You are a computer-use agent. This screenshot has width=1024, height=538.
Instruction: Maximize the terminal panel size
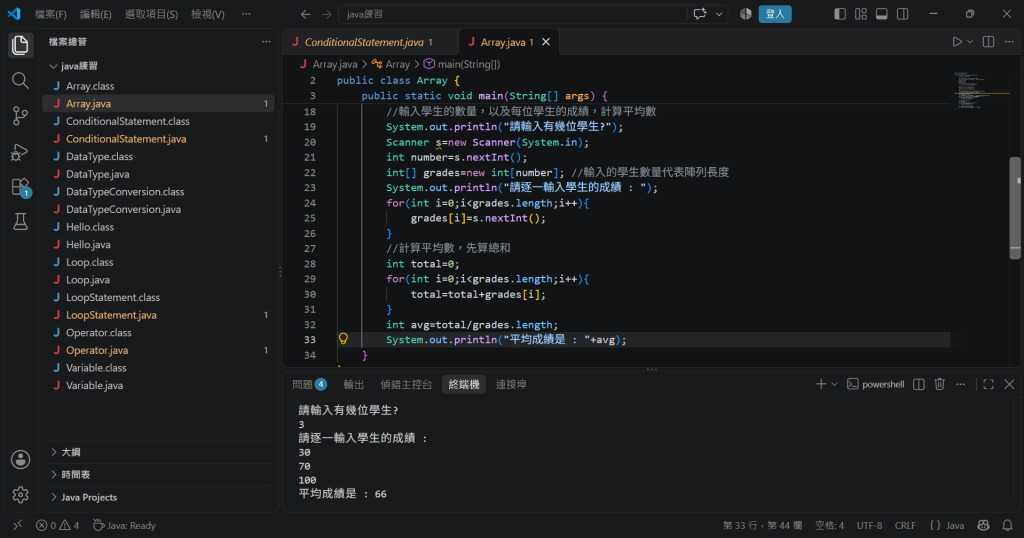(x=989, y=385)
